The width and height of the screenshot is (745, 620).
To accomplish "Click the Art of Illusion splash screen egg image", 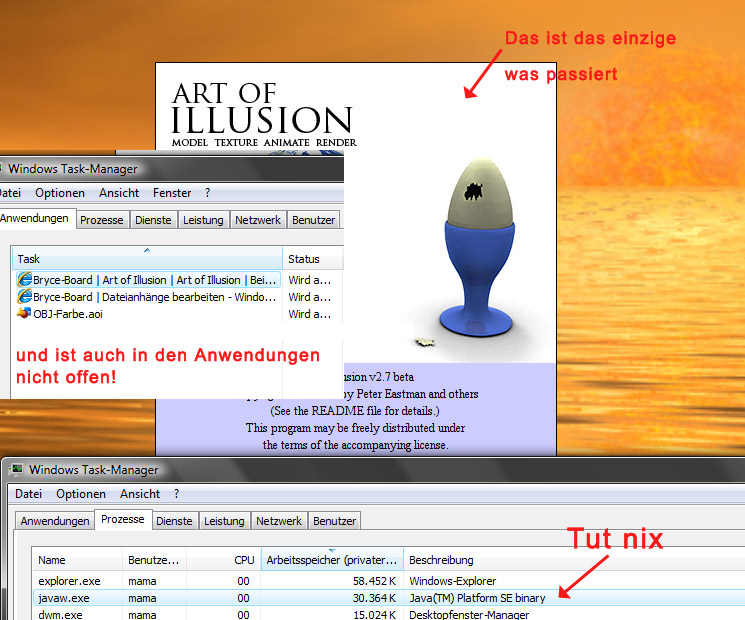I will click(x=479, y=247).
